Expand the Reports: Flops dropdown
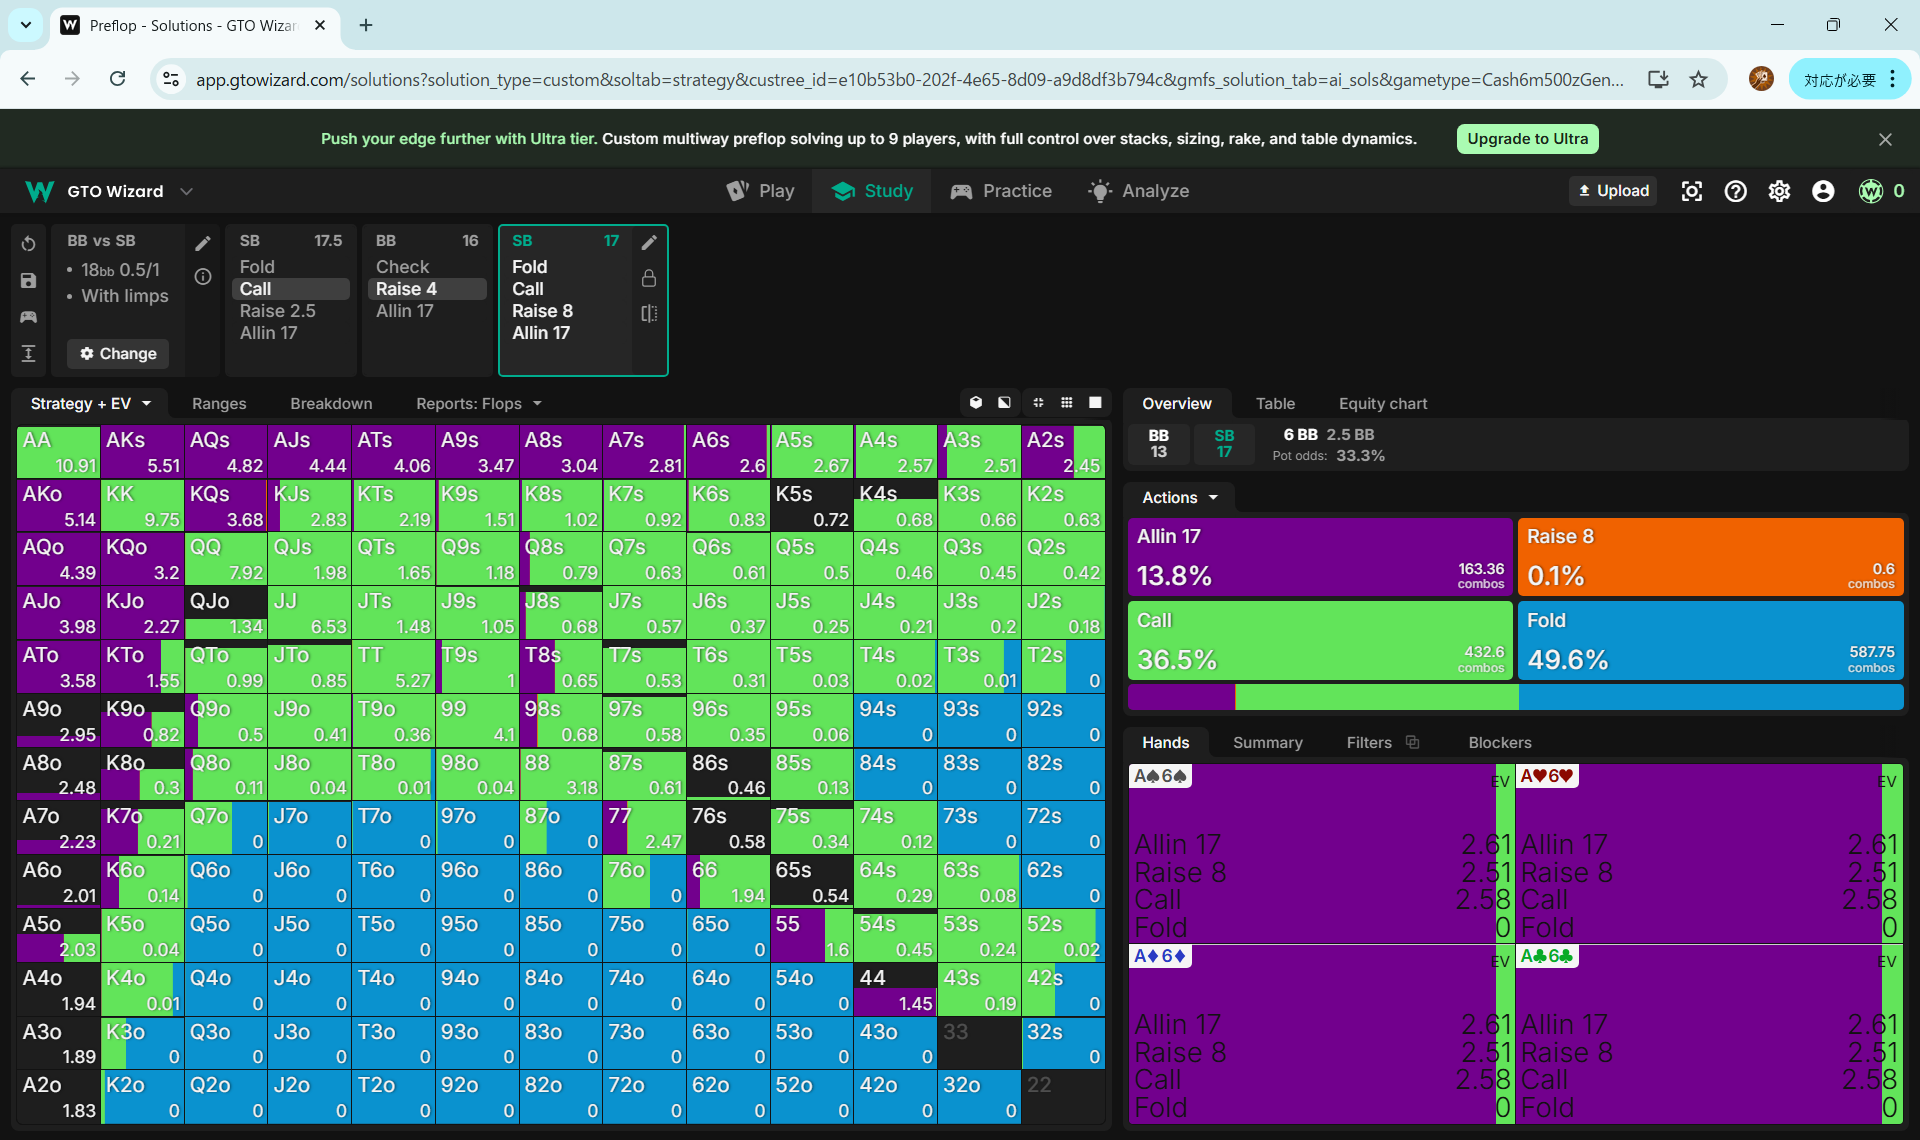The width and height of the screenshot is (1920, 1140). (479, 403)
